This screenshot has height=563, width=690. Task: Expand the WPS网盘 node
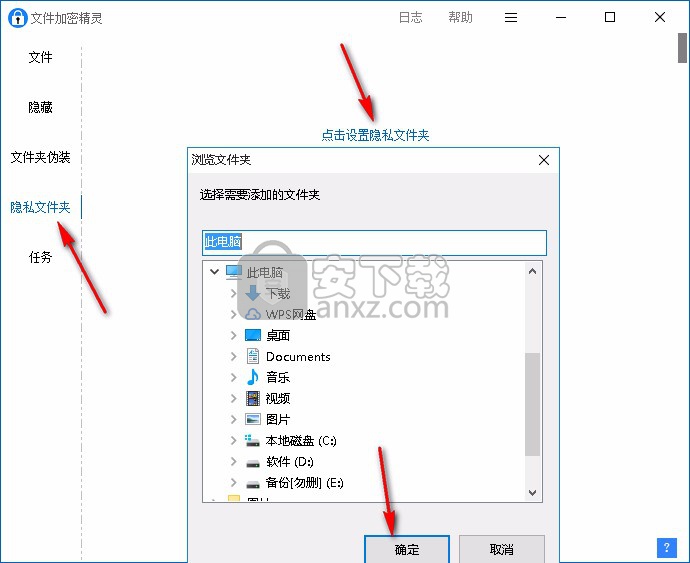234,314
